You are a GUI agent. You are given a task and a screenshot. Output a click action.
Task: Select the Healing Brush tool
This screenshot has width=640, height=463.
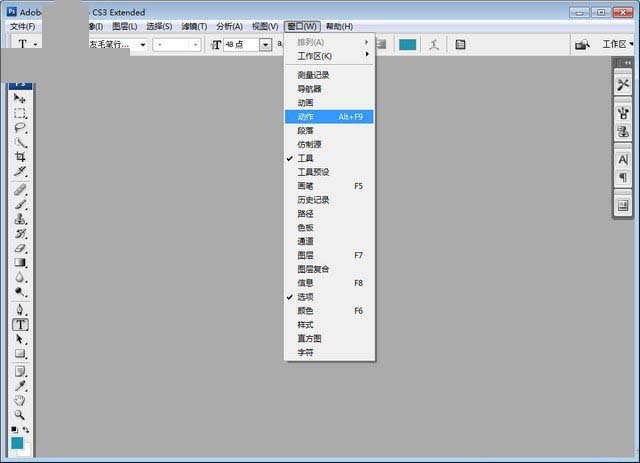(x=20, y=190)
